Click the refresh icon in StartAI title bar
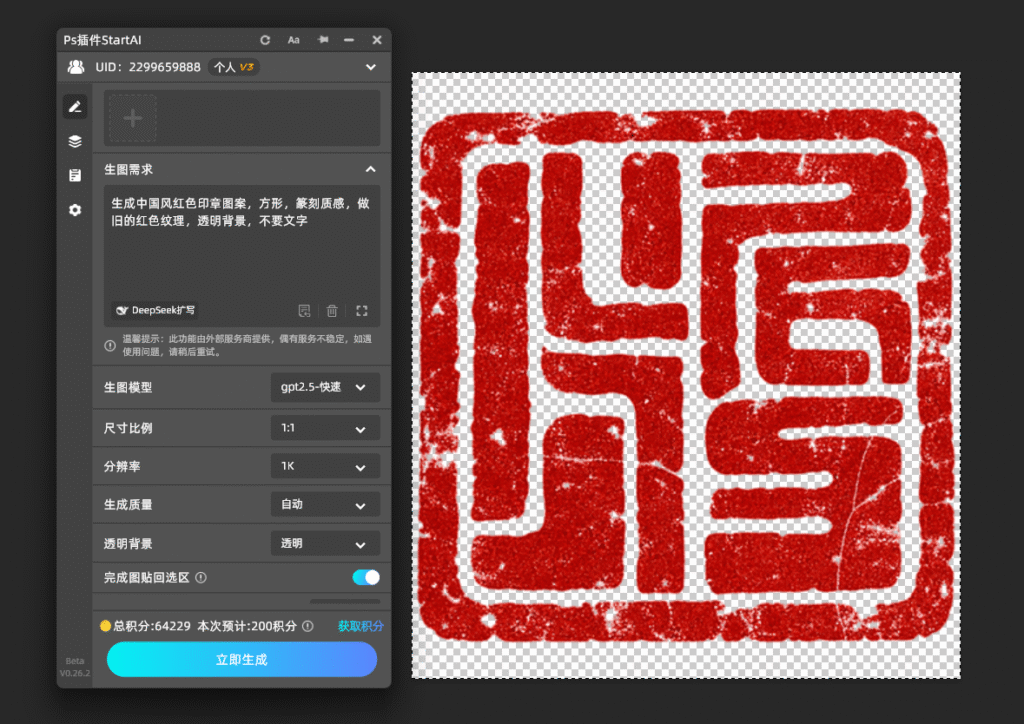This screenshot has width=1024, height=724. tap(265, 40)
